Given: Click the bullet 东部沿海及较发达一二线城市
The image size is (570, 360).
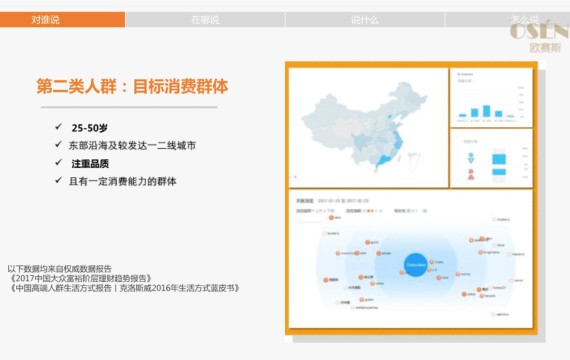Looking at the screenshot, I should pos(132,145).
